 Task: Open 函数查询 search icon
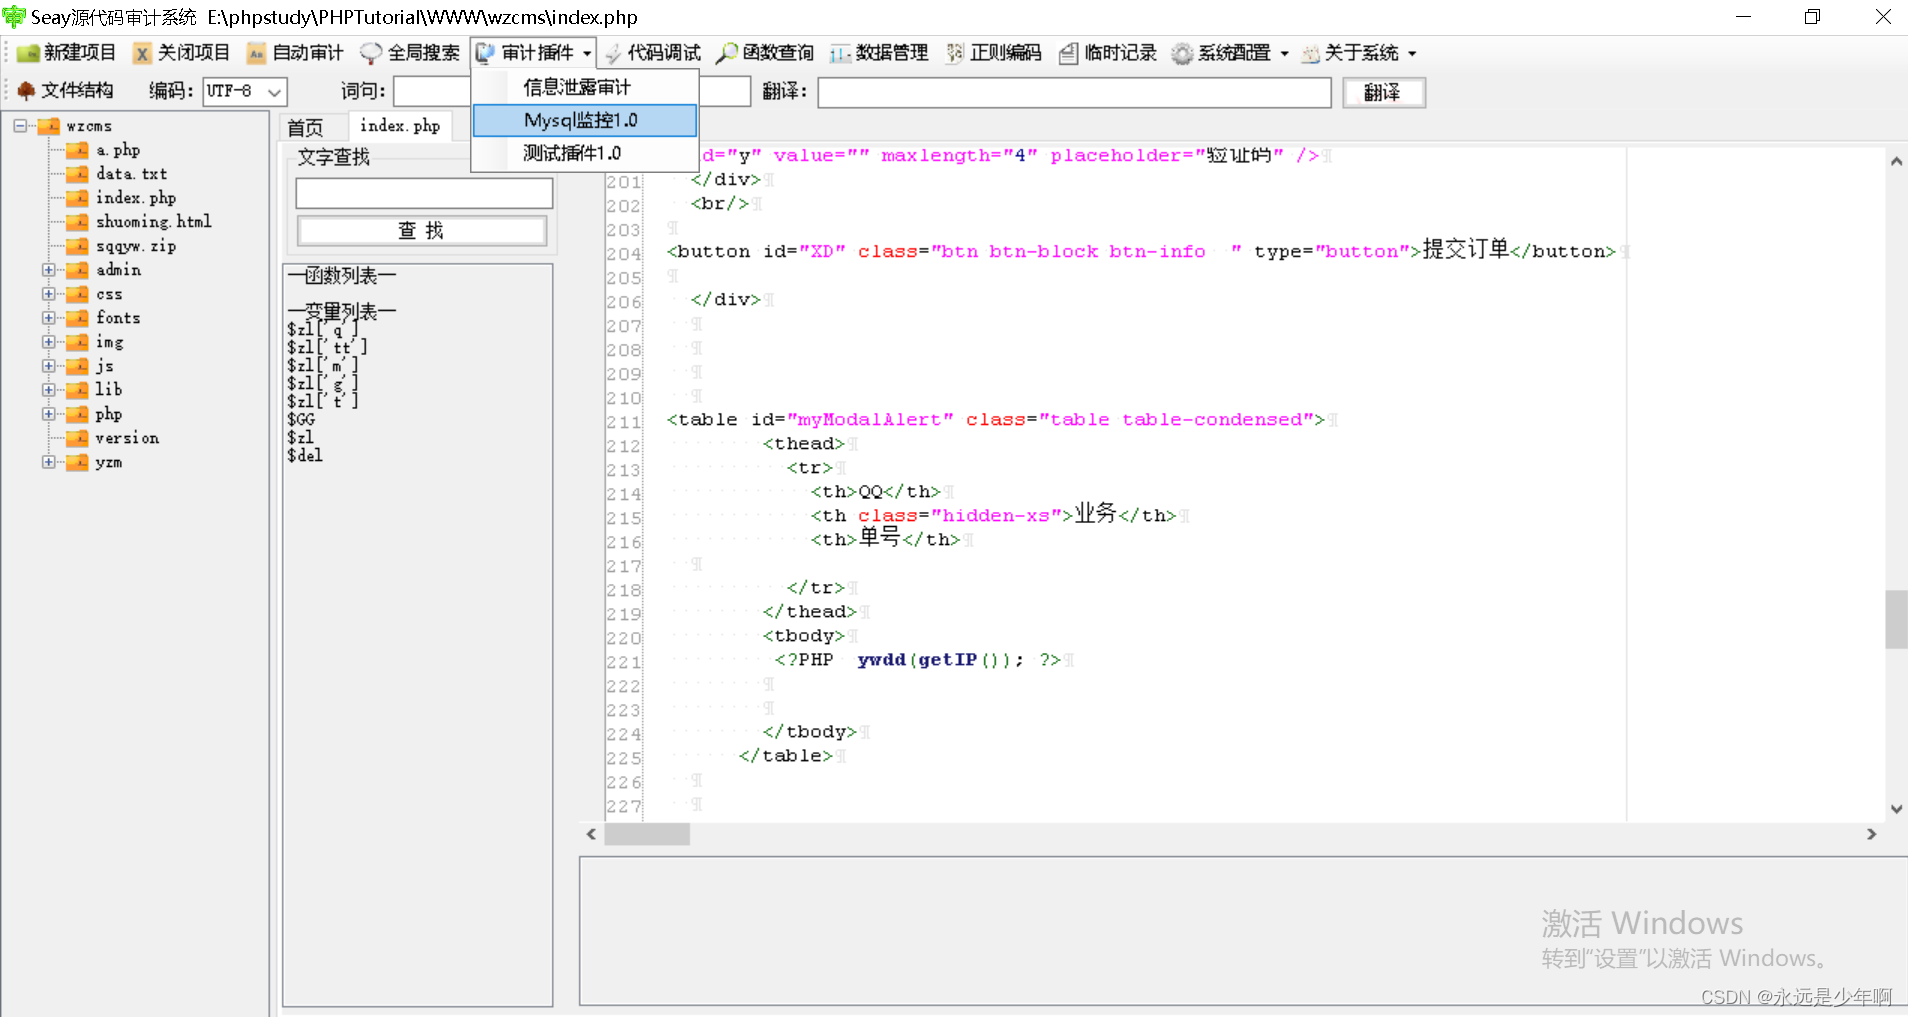[x=728, y=53]
